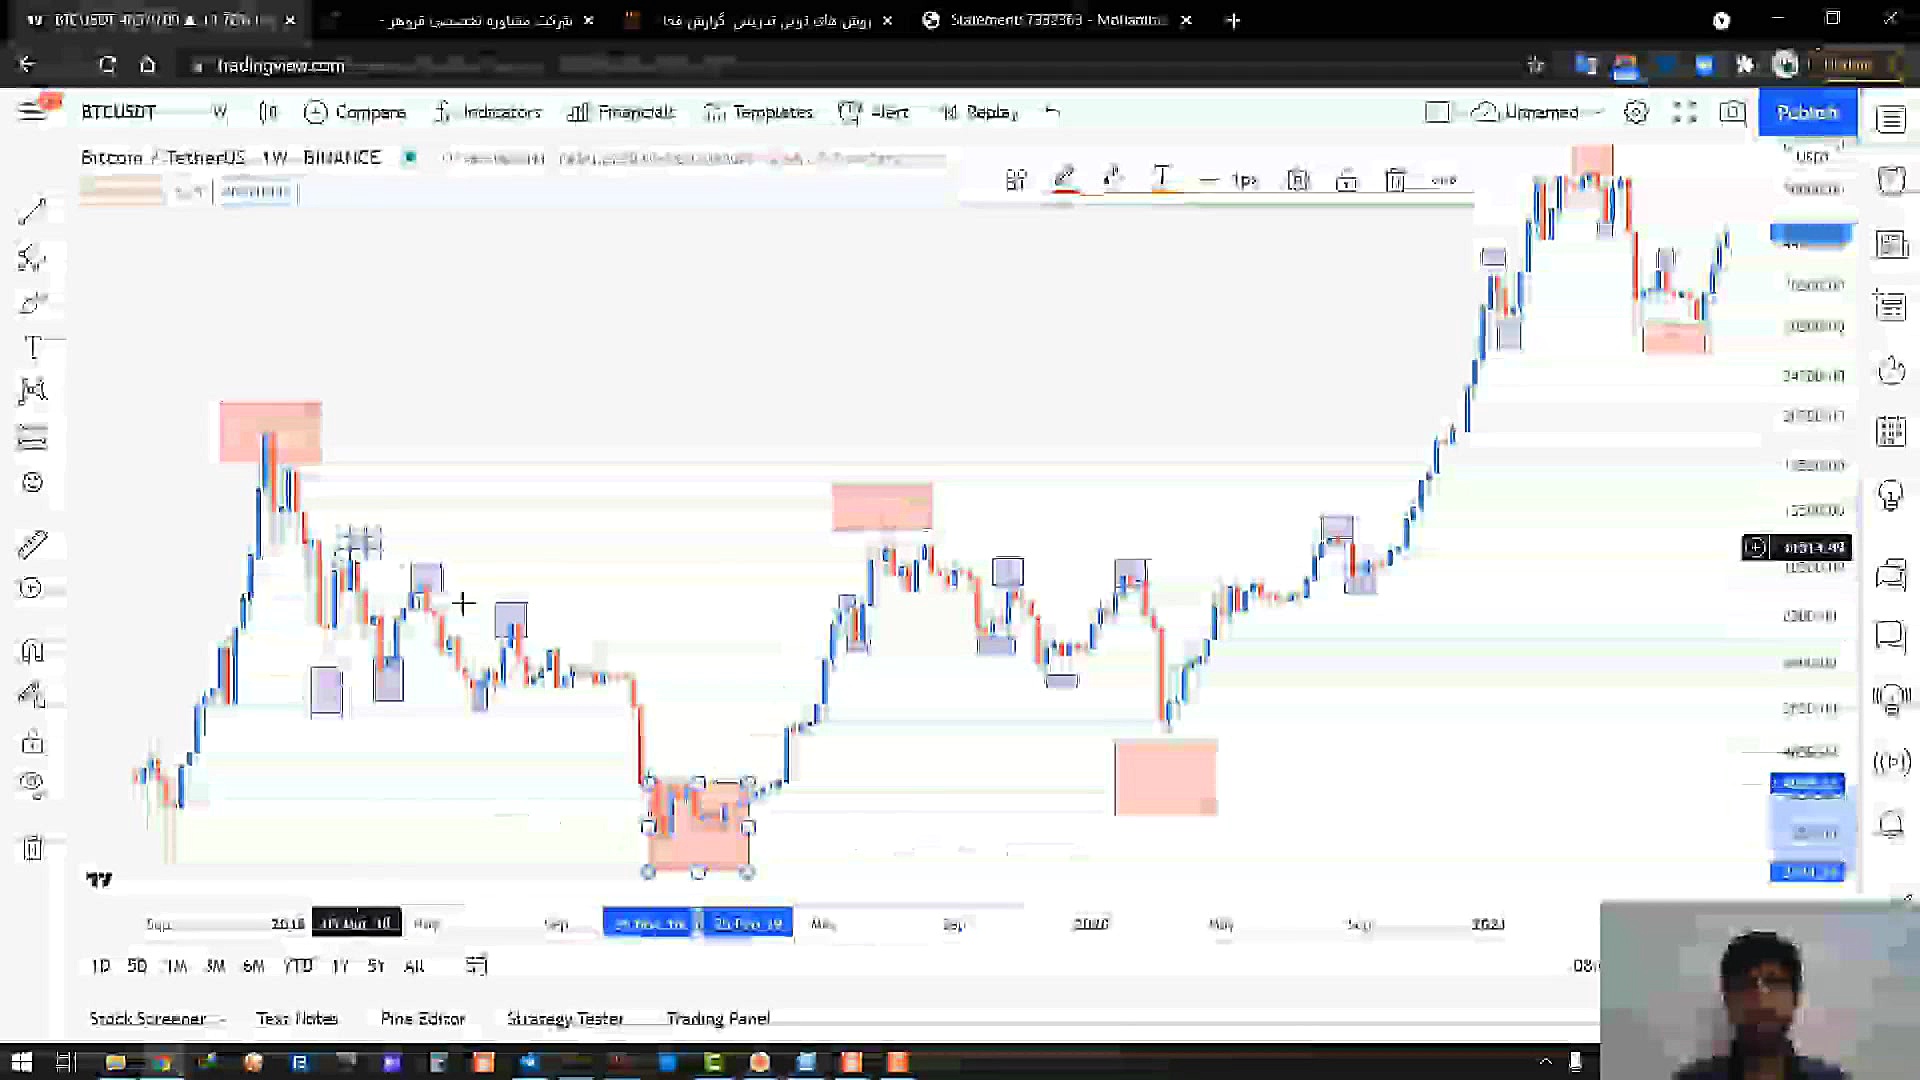
Task: Click the Publish button
Action: 1807,112
